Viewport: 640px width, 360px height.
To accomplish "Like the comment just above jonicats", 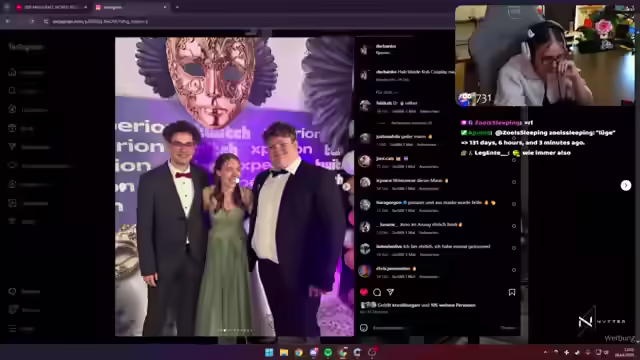I will [x=514, y=138].
